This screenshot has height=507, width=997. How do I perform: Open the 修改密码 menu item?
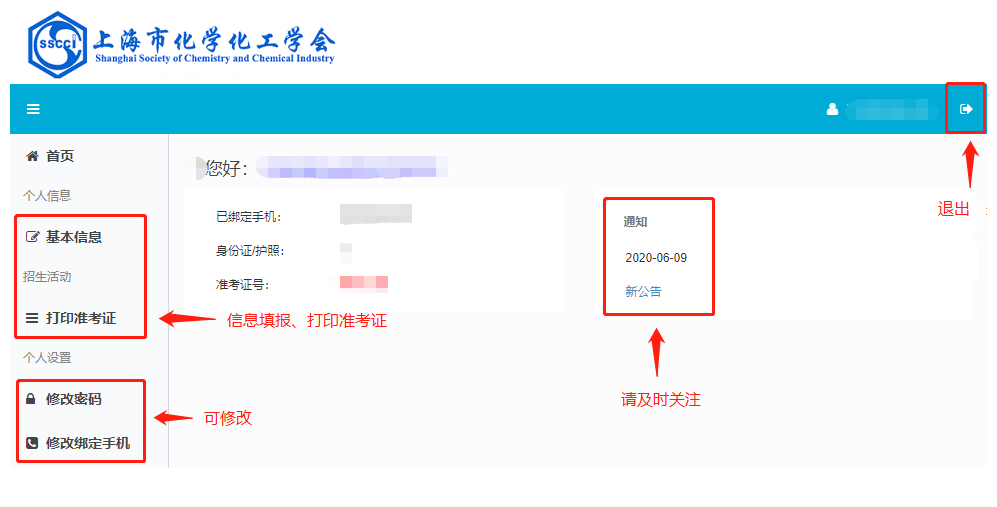tap(74, 399)
